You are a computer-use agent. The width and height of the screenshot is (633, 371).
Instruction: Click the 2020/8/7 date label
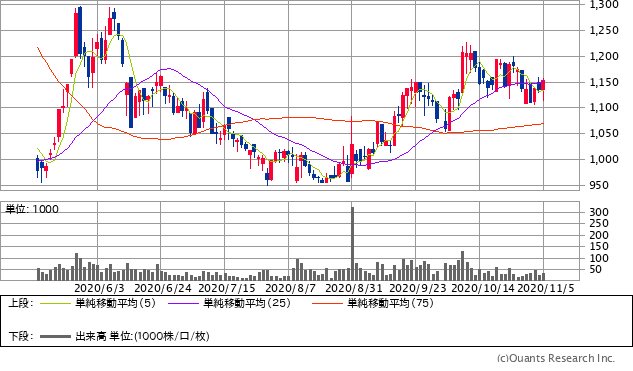[290, 288]
